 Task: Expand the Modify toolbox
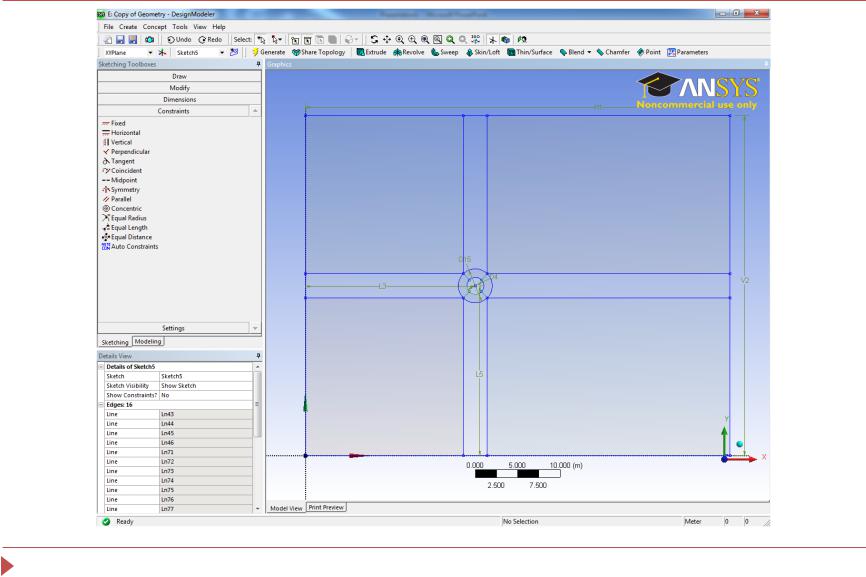[x=179, y=88]
